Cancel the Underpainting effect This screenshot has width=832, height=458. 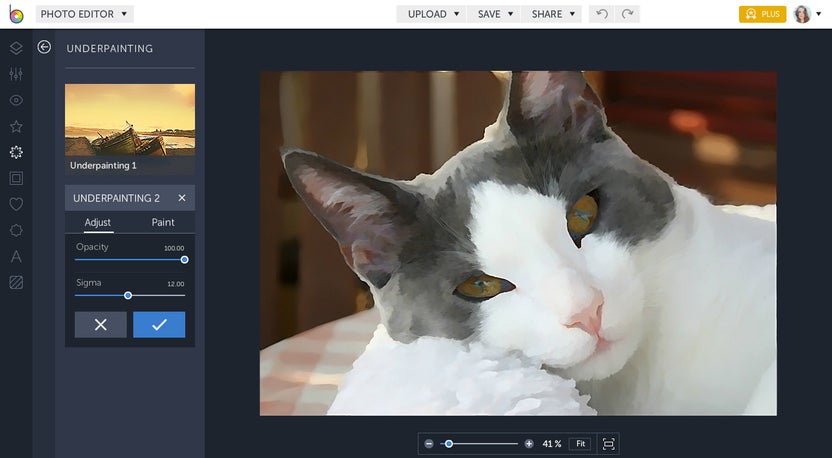[100, 325]
